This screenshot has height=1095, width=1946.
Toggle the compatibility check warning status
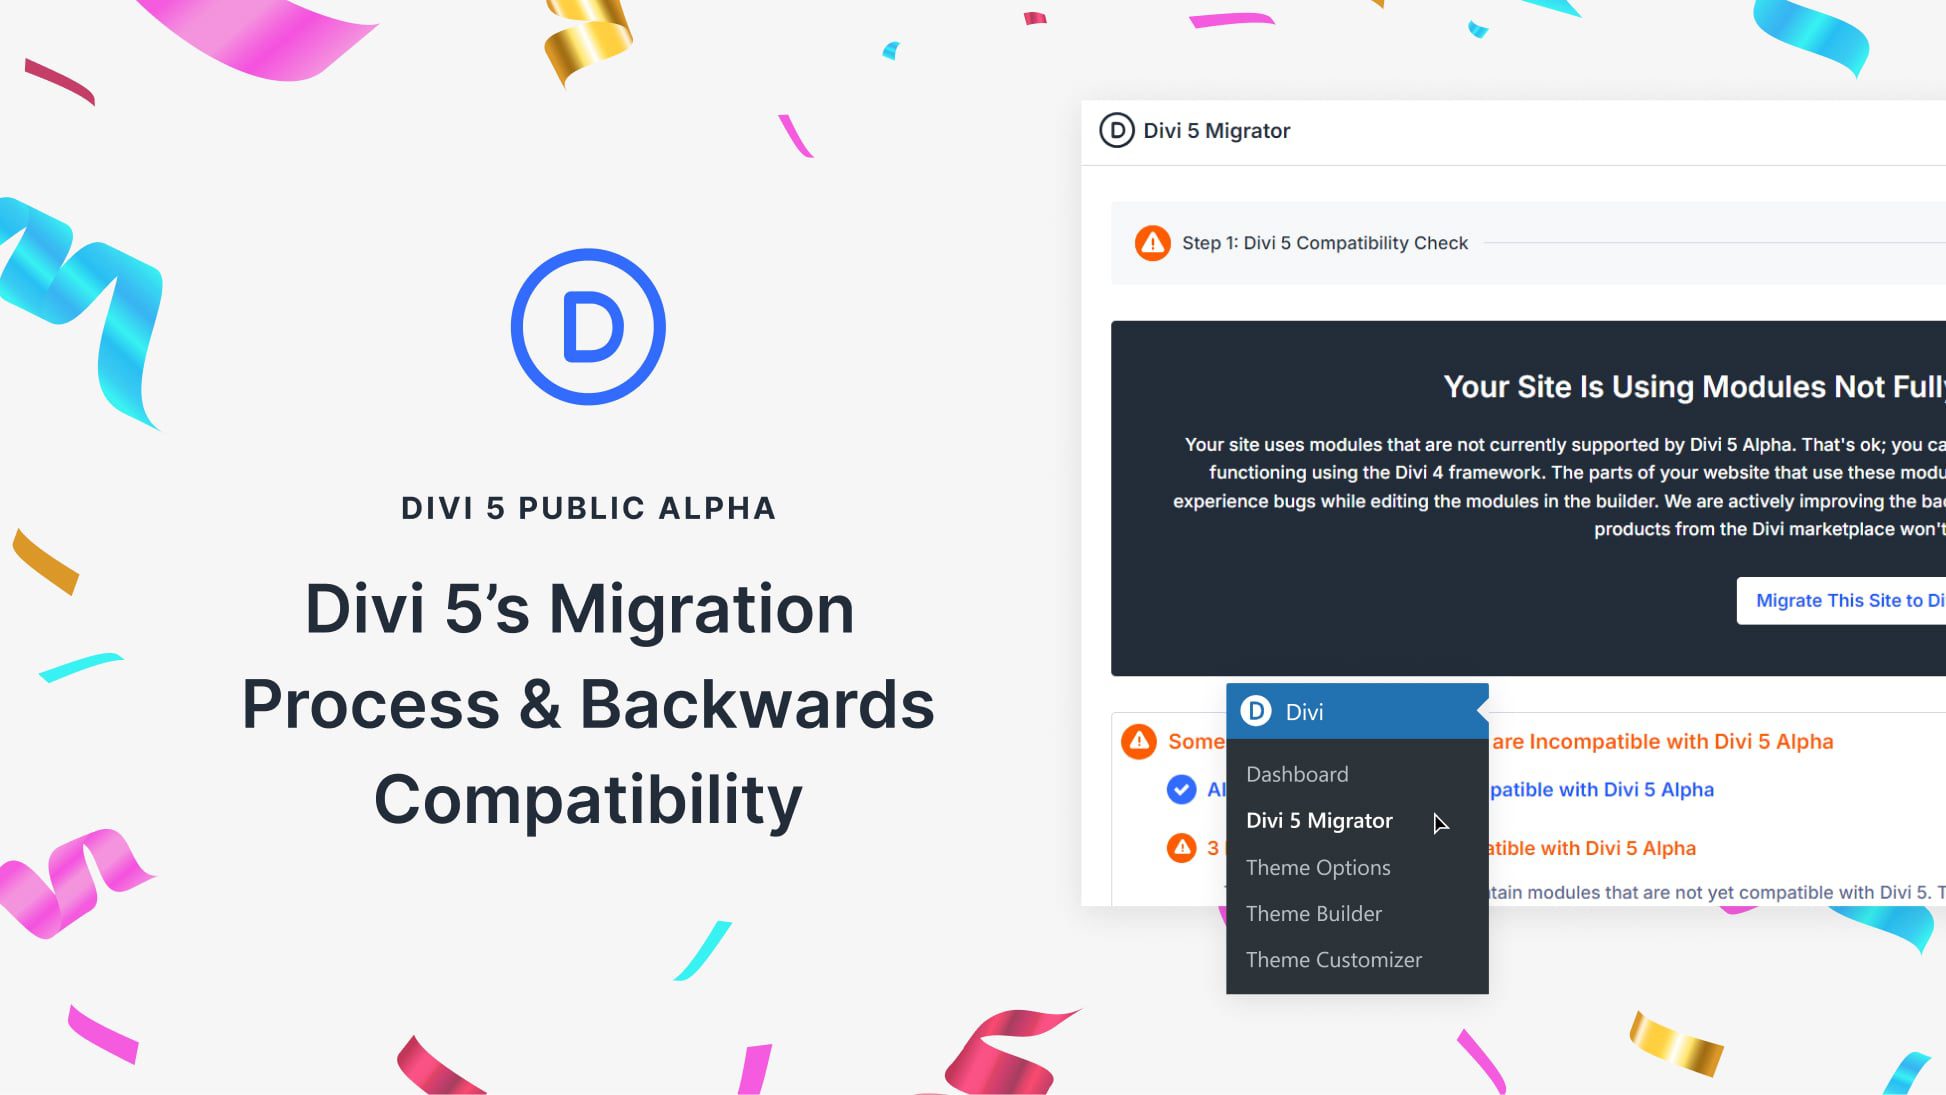point(1151,242)
